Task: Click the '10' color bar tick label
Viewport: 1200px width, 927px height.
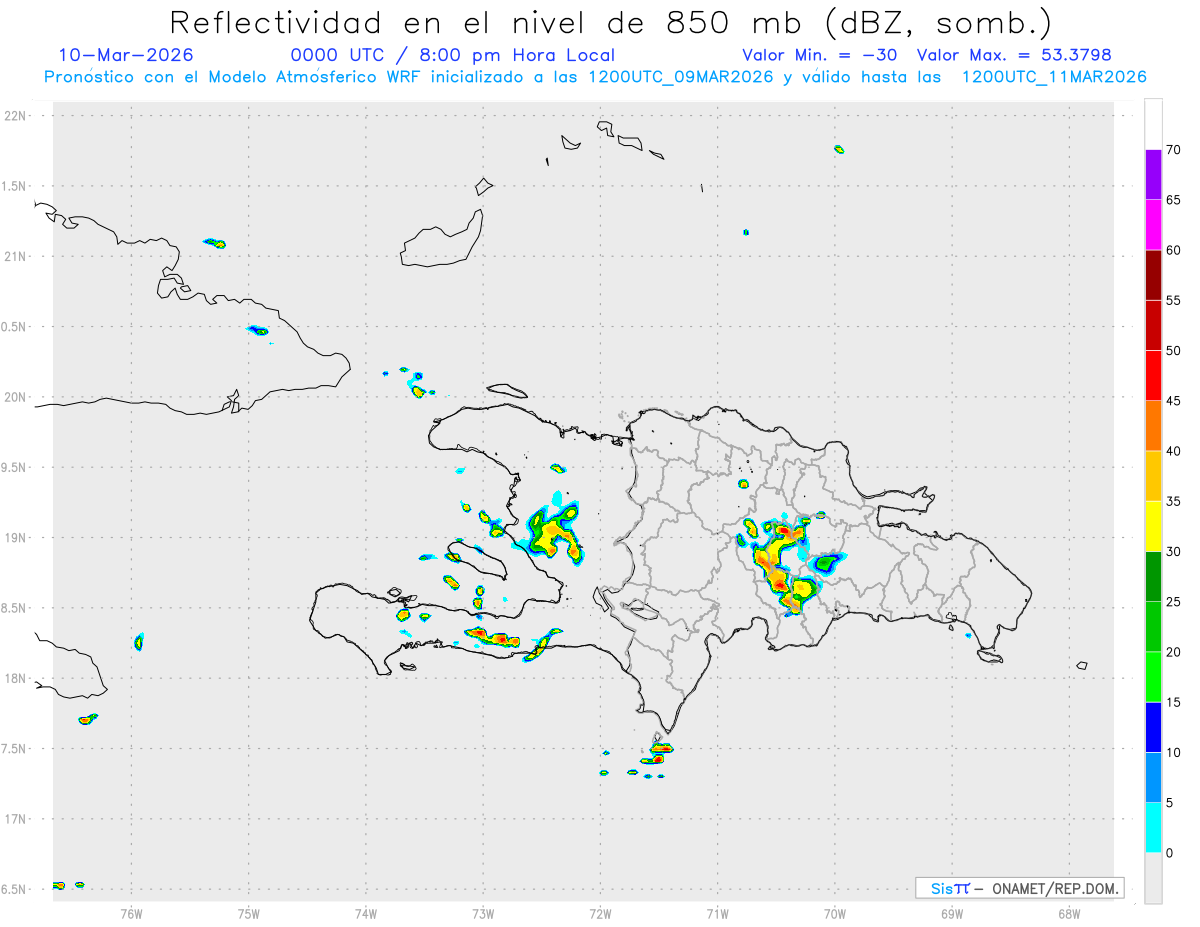Action: pos(1173,752)
